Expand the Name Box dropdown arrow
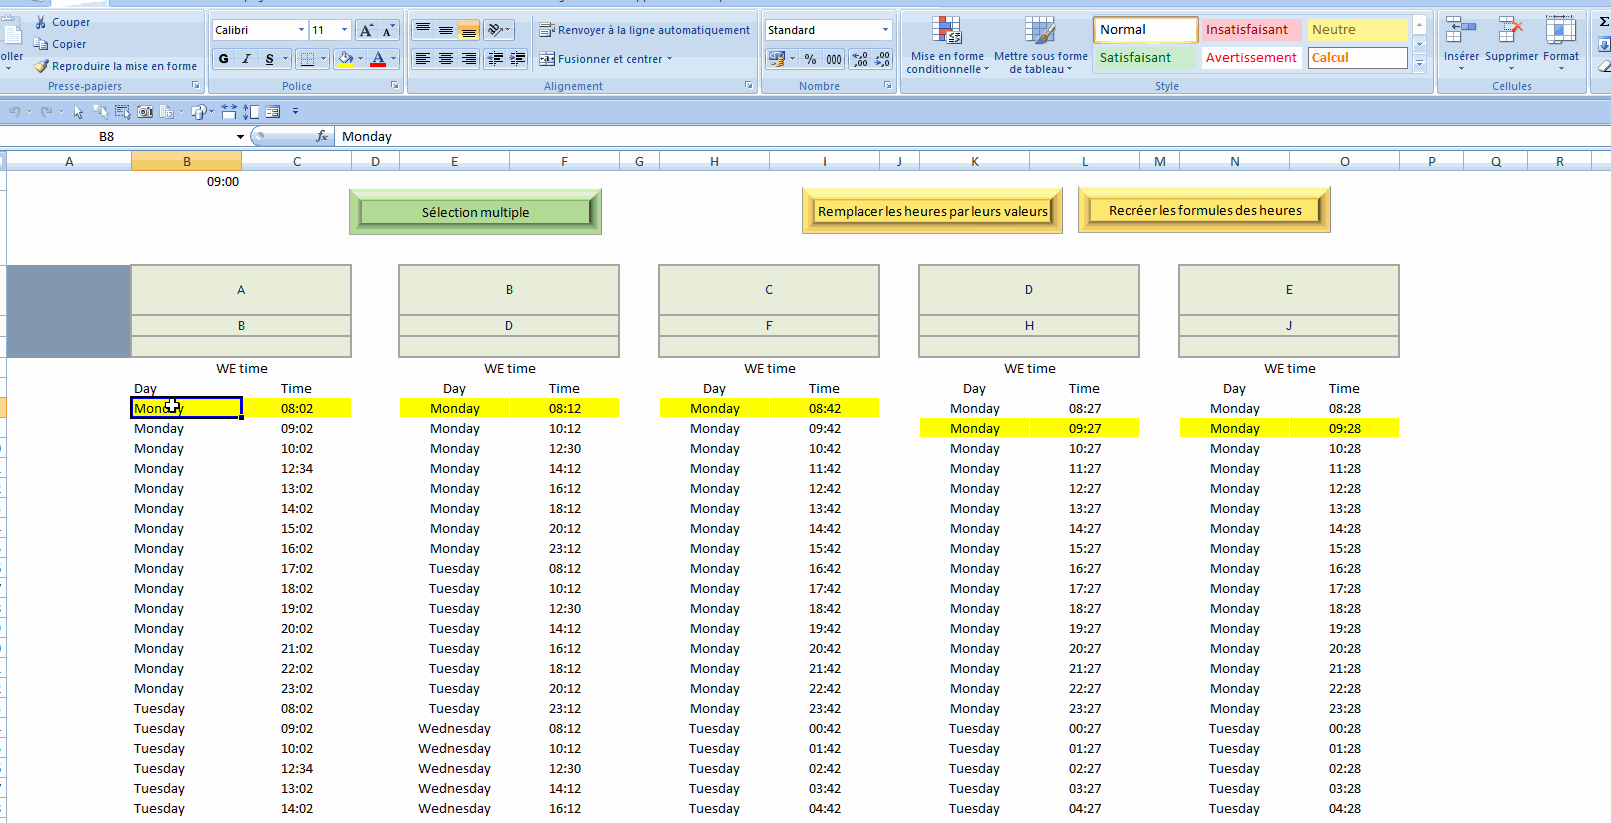The height and width of the screenshot is (823, 1611). [240, 137]
